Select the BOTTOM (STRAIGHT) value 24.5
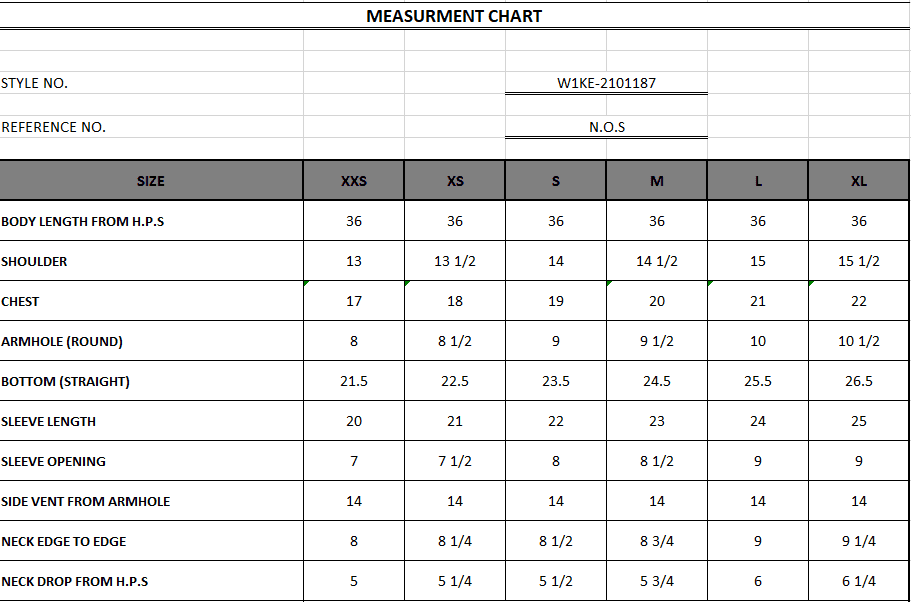Viewport: 911px width, 602px height. tap(656, 381)
